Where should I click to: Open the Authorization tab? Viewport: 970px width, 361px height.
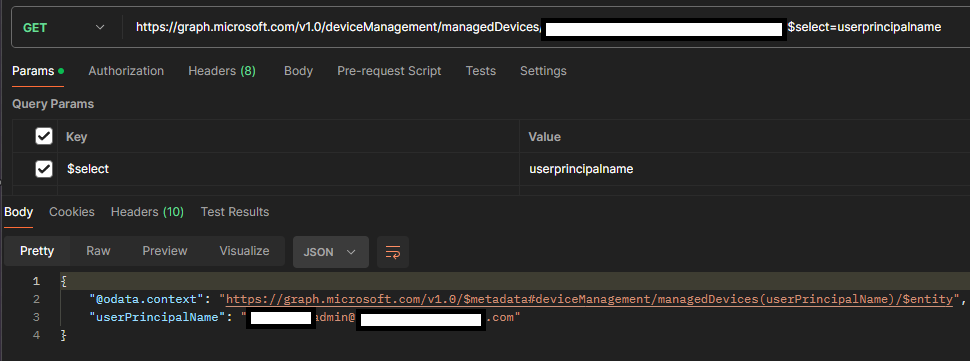pos(126,71)
